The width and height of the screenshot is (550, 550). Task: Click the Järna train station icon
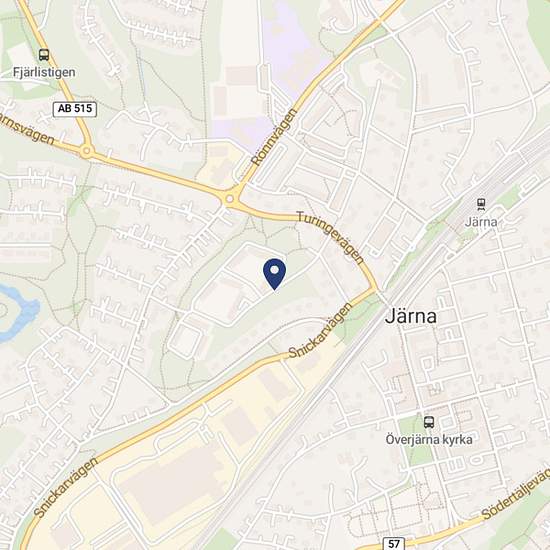pyautogui.click(x=481, y=204)
